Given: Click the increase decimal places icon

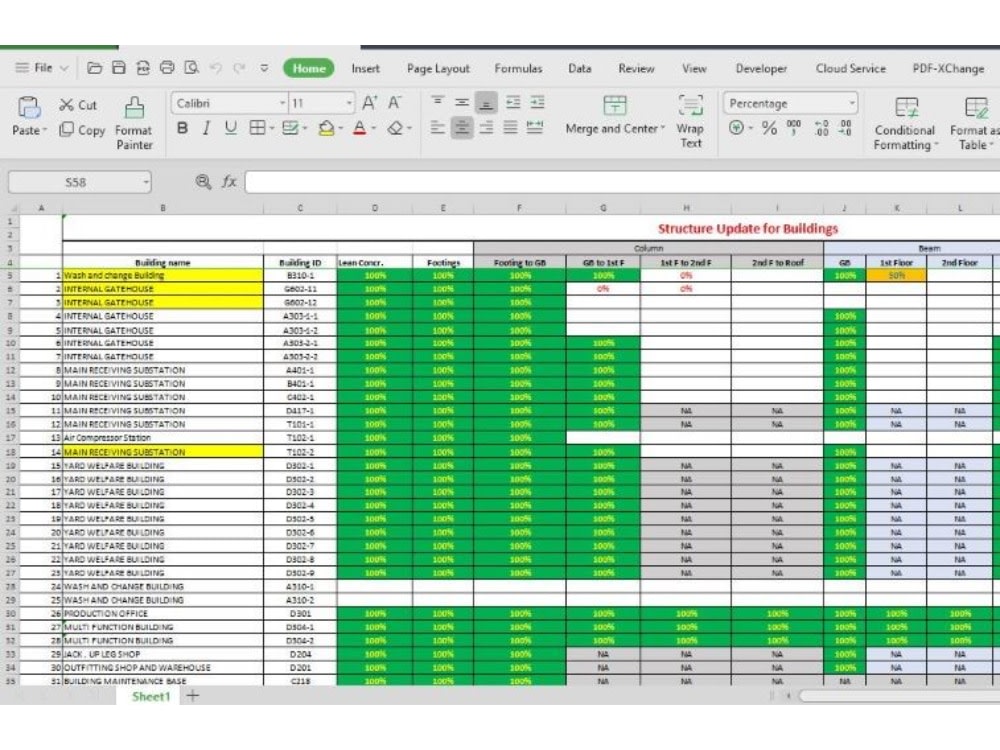Looking at the screenshot, I should click(820, 129).
